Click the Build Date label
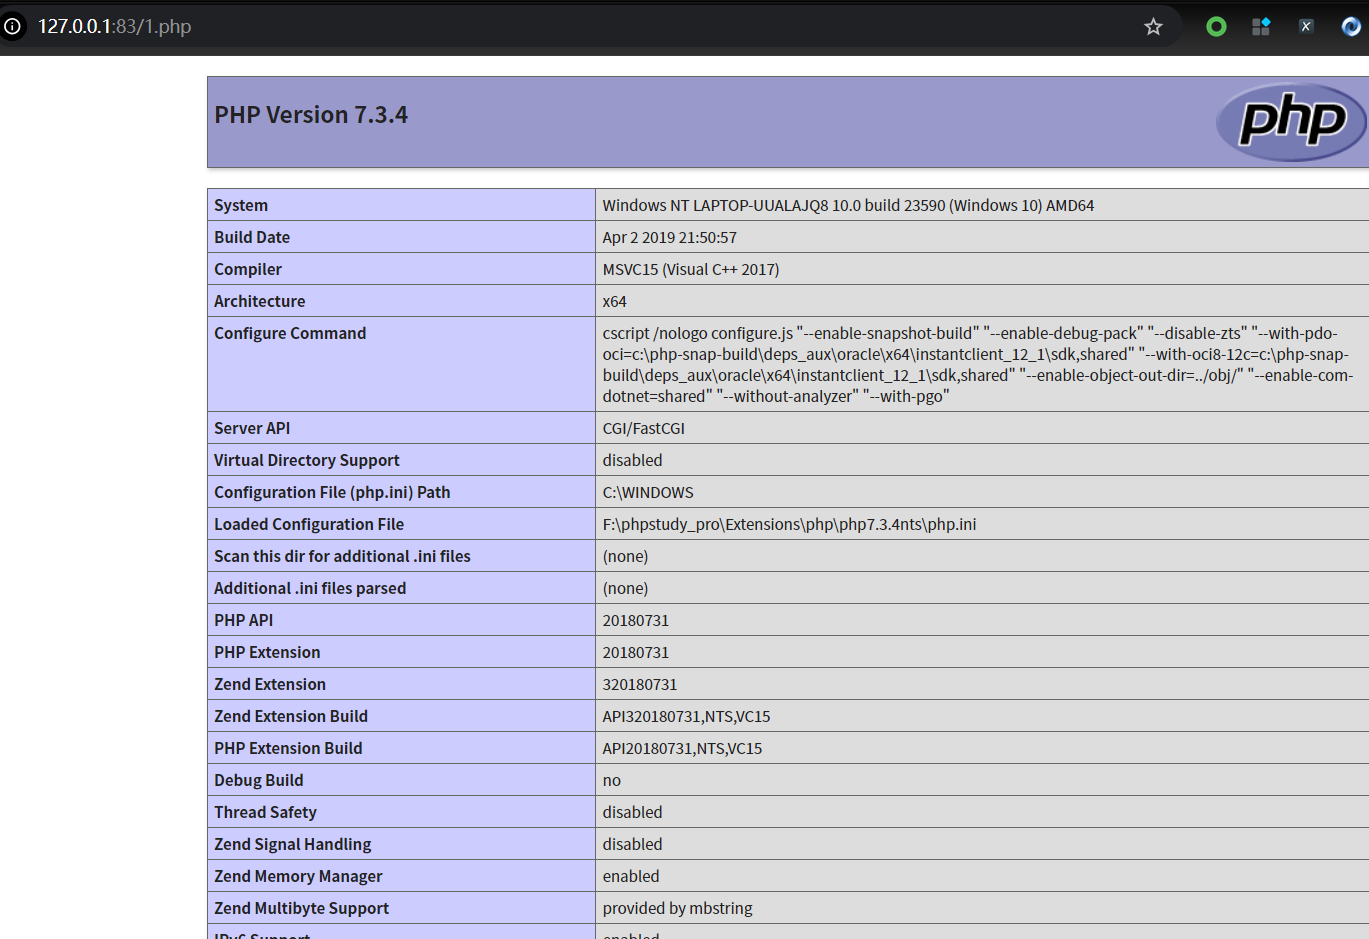 pos(252,237)
